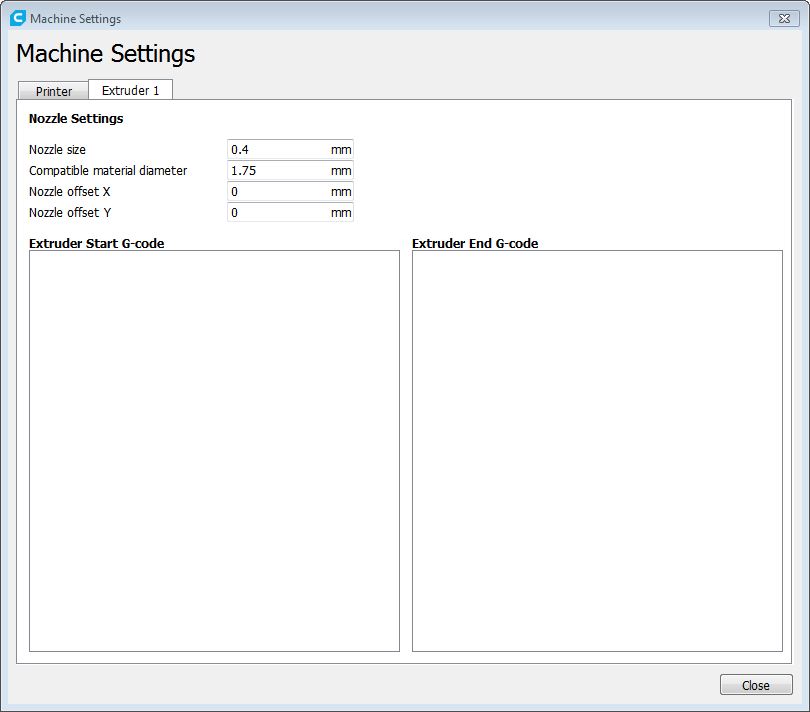Click the Nozzle size label
Screen dimensions: 810x712
57,150
